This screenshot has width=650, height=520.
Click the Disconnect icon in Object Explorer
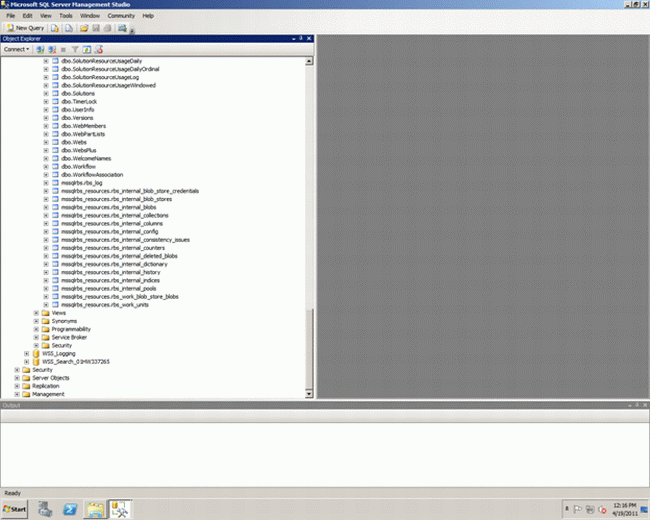click(52, 49)
